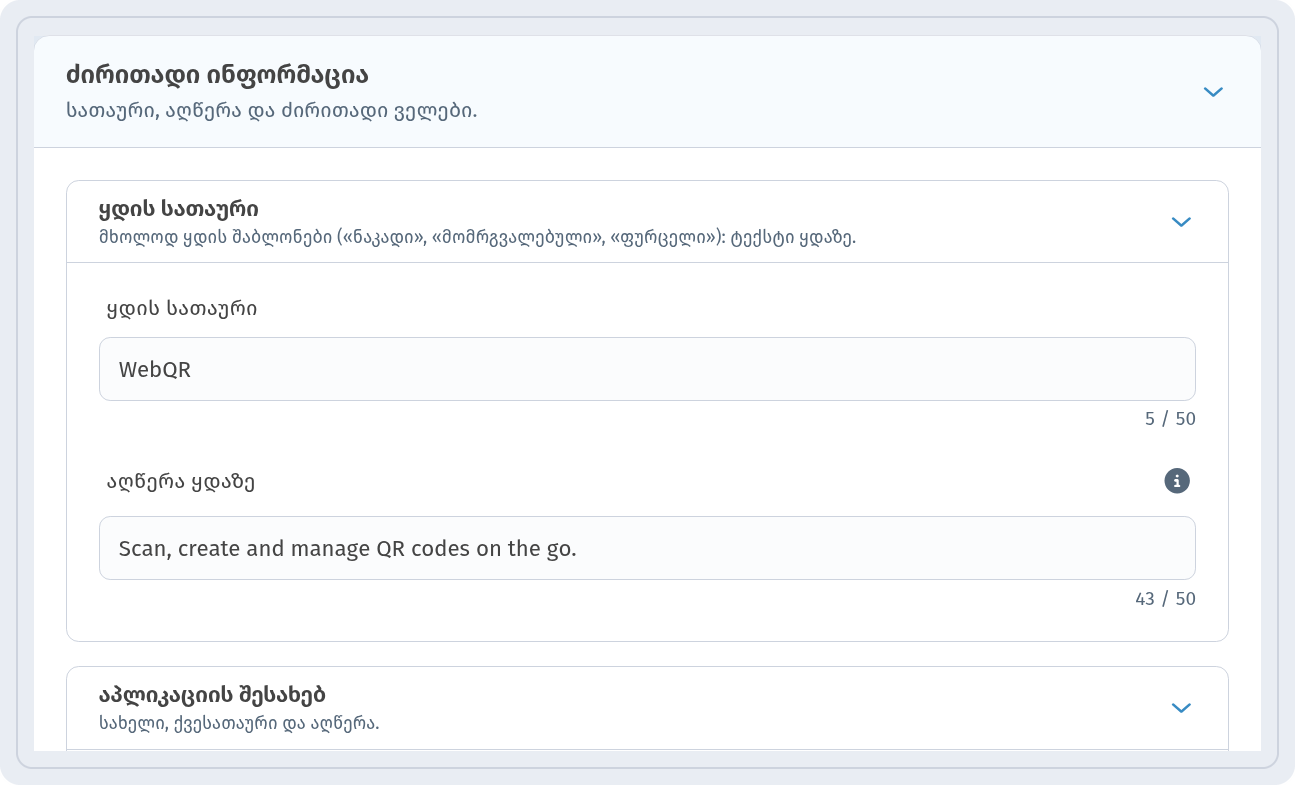The width and height of the screenshot is (1295, 785).
Task: Click the 5 / 50 character counter
Action: coord(1170,419)
